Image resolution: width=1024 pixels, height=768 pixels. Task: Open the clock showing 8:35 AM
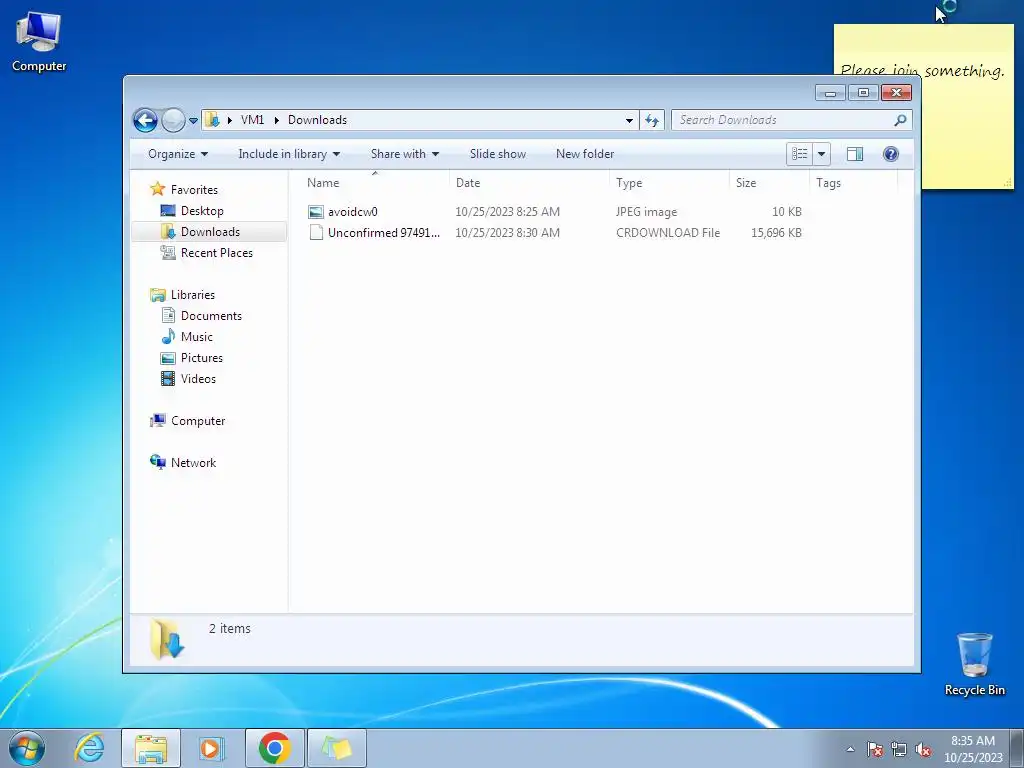point(973,749)
